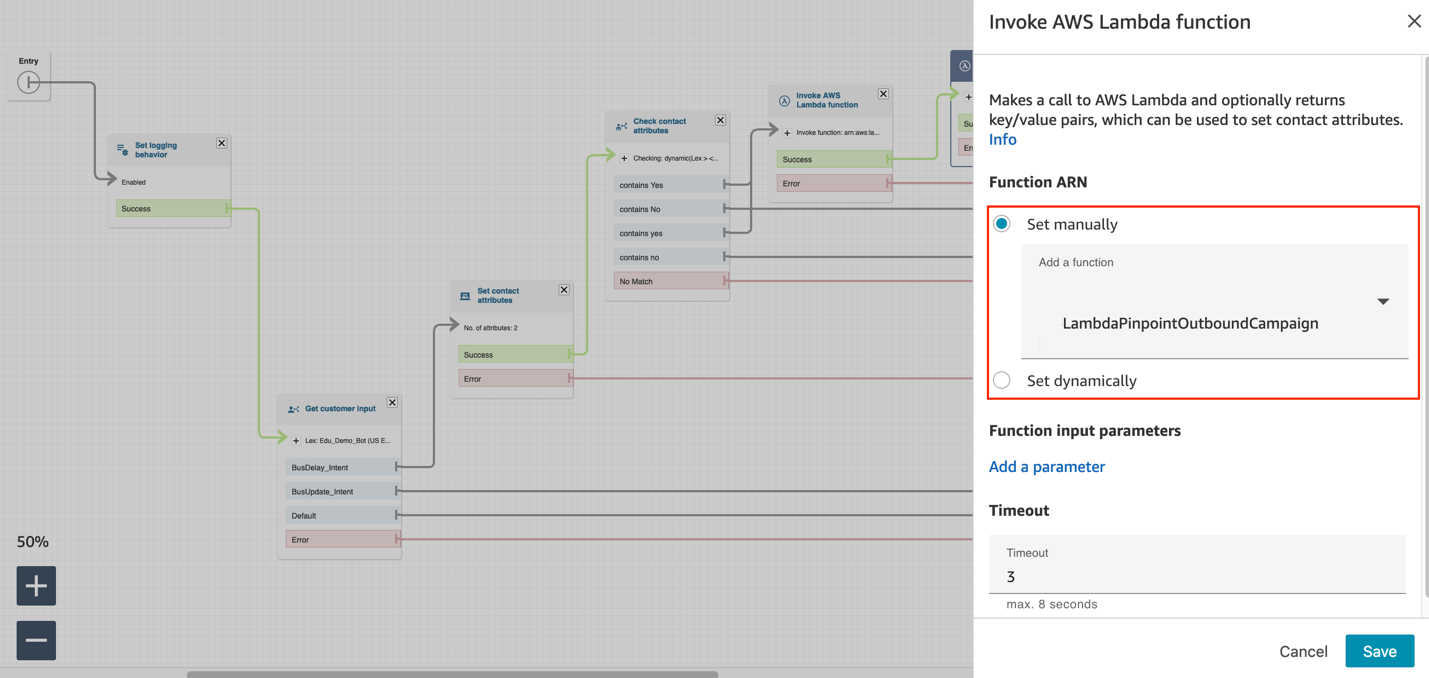Viewport: 1429px width, 678px height.
Task: Click the contains Yes condition
Action: pyautogui.click(x=670, y=185)
